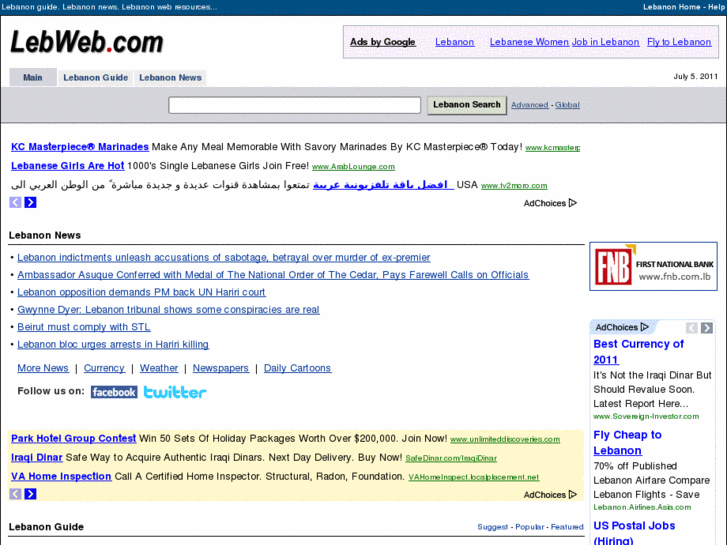Open Fly Cheap to Lebanon ad
This screenshot has width=727, height=545.
pyautogui.click(x=627, y=442)
